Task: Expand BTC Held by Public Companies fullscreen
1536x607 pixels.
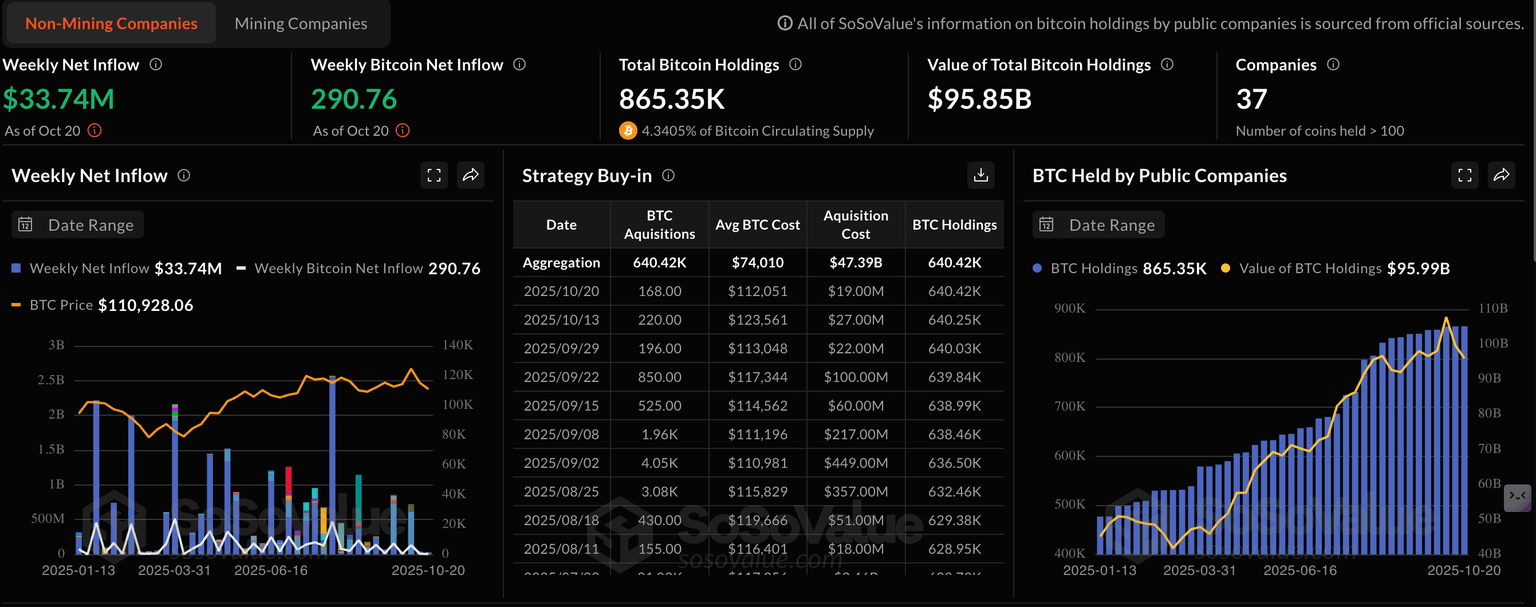Action: pyautogui.click(x=1465, y=175)
